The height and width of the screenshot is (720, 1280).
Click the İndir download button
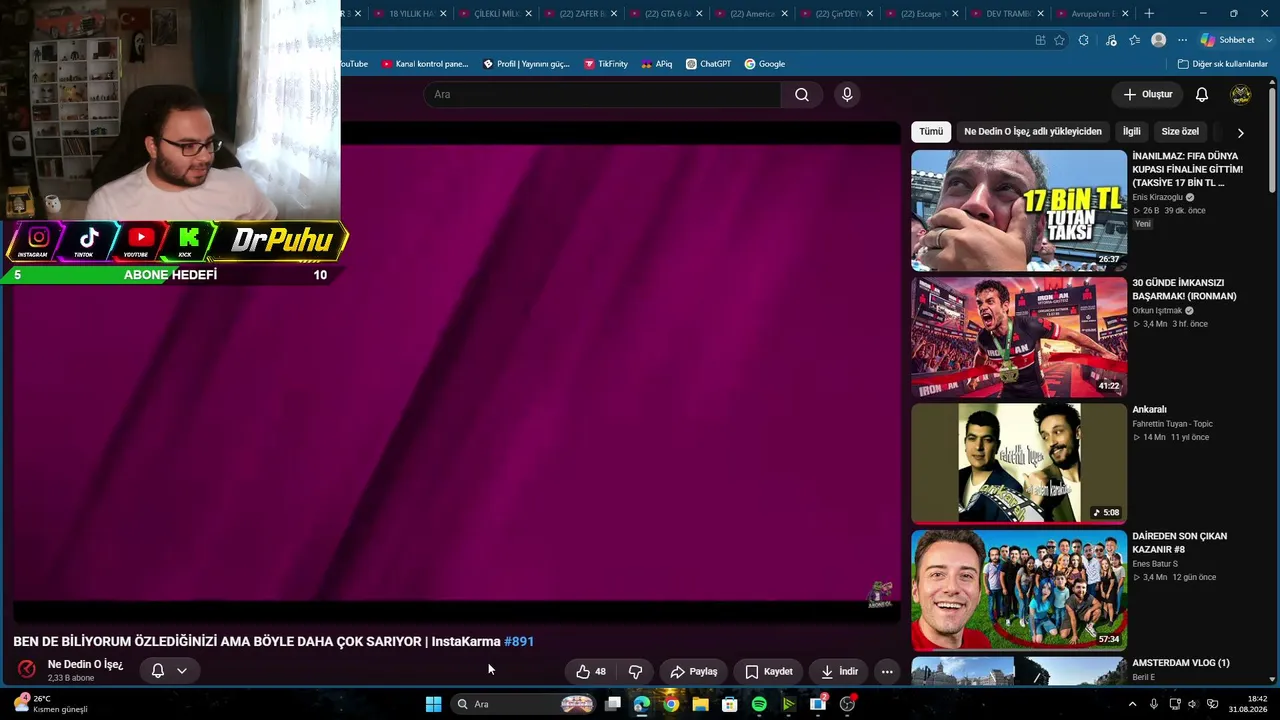coord(839,671)
